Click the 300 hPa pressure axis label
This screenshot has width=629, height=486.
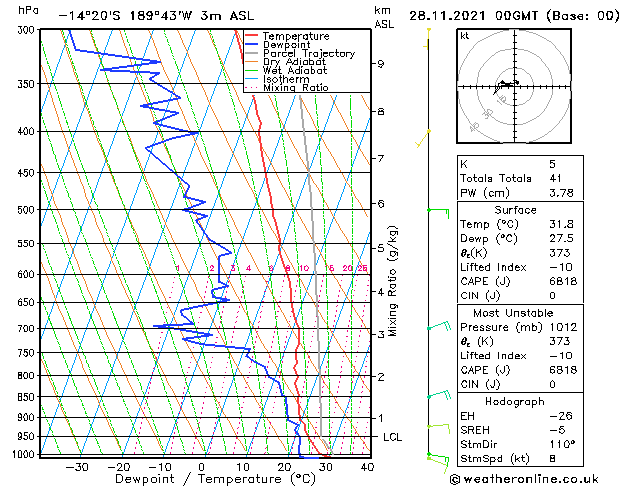28,30
